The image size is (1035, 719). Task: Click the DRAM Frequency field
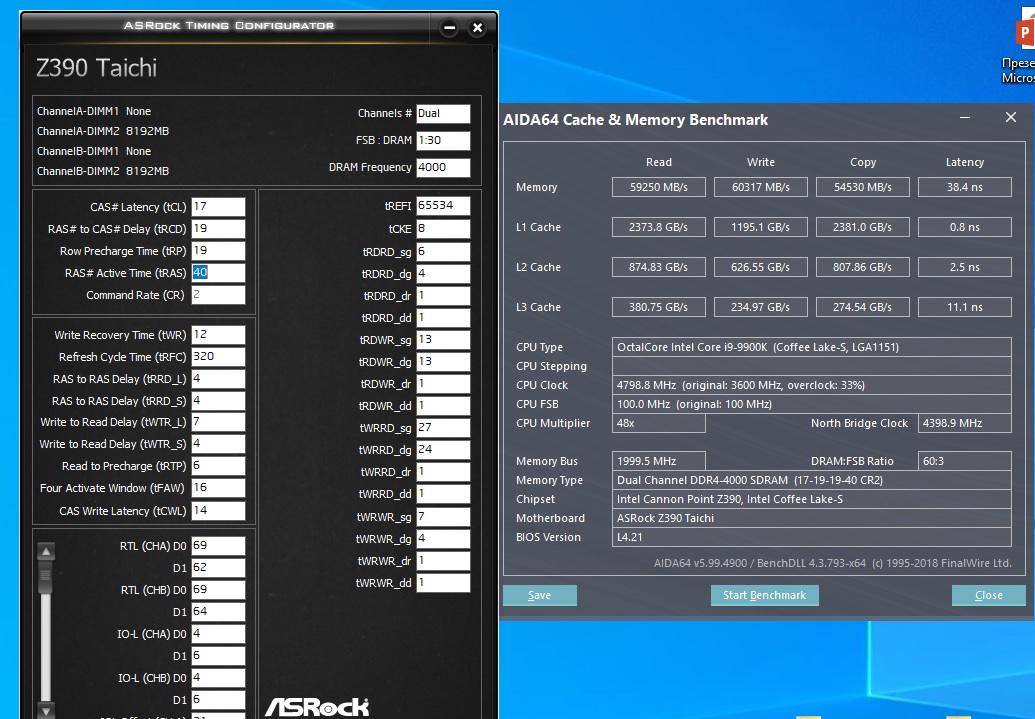click(x=444, y=168)
